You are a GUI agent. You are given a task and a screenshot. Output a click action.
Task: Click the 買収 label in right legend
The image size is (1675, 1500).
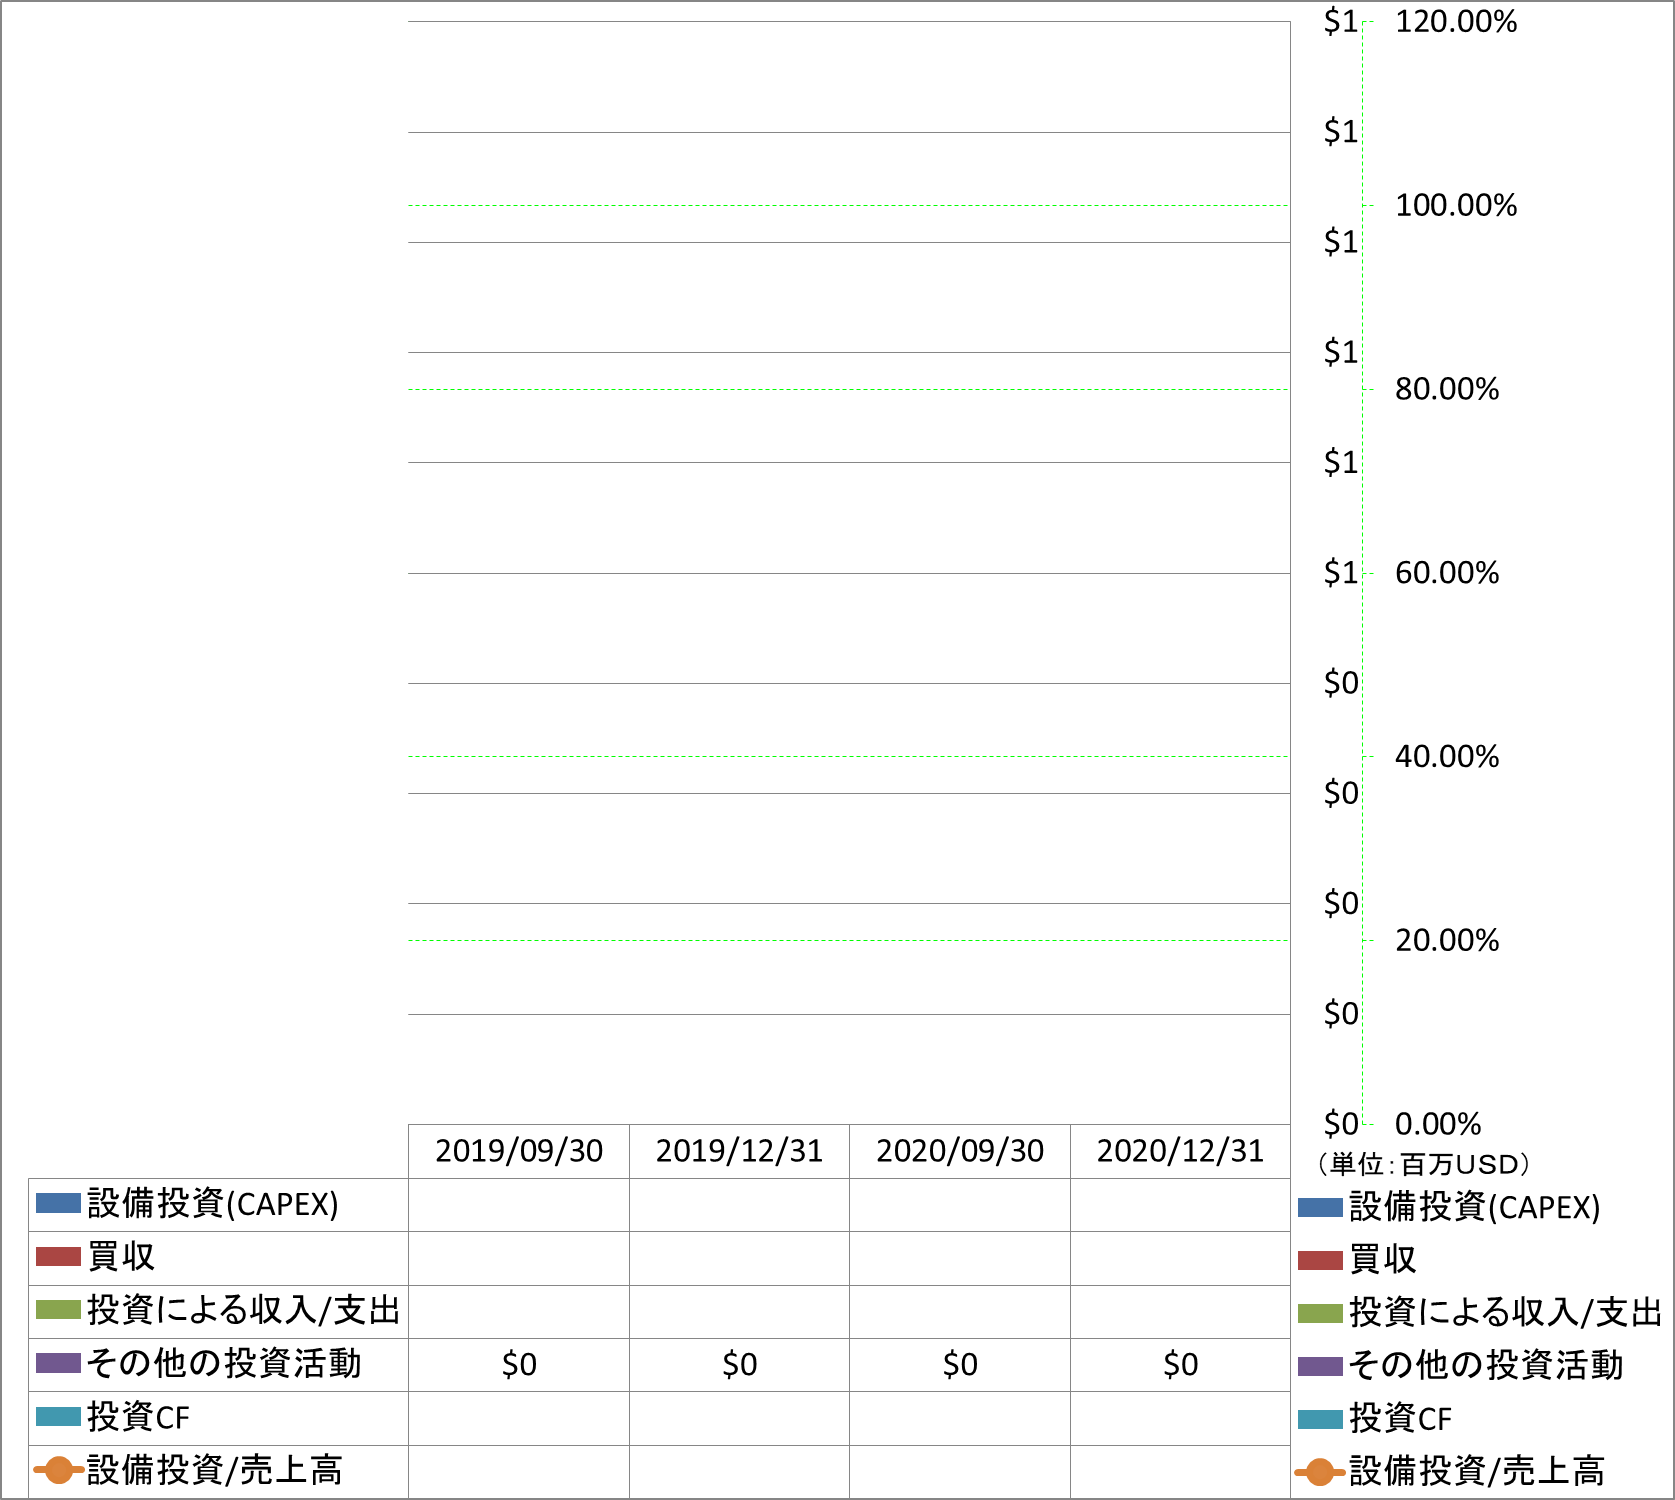tap(1383, 1260)
